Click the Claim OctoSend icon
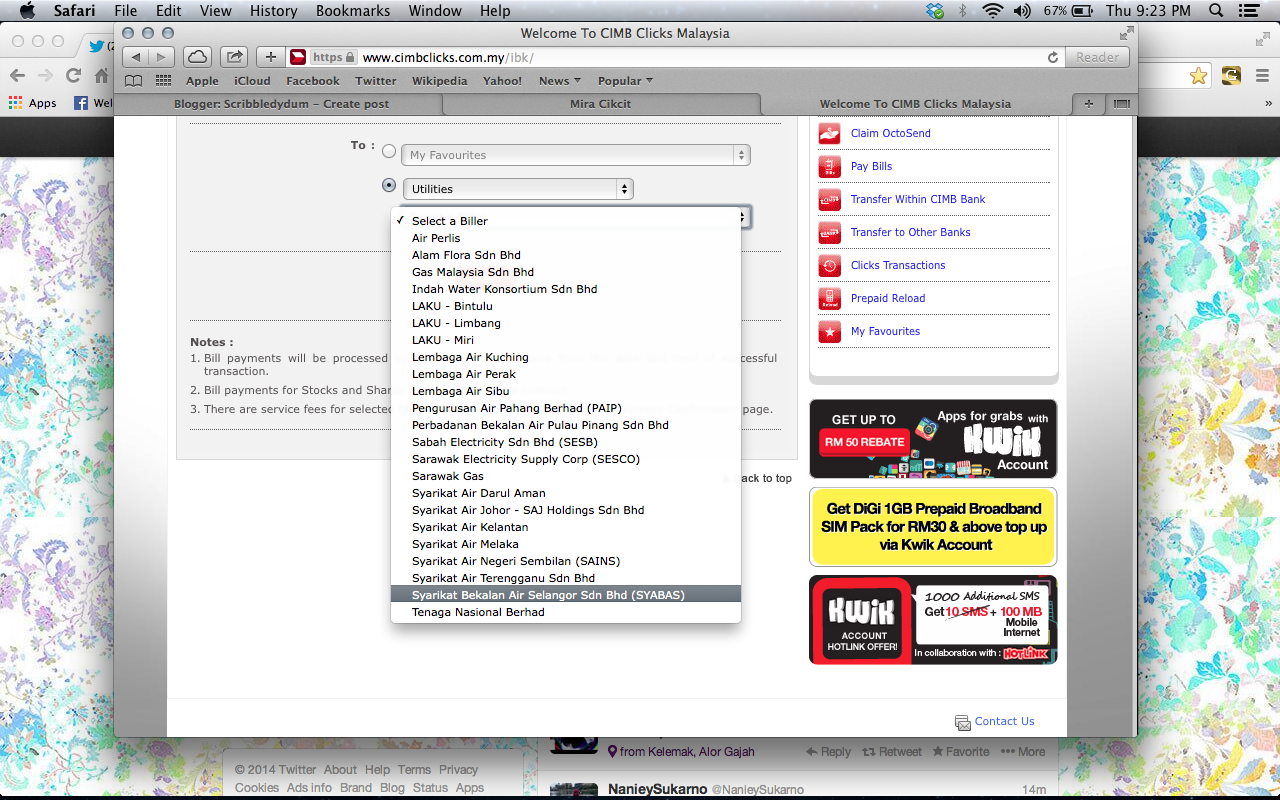The image size is (1280, 800). (829, 134)
